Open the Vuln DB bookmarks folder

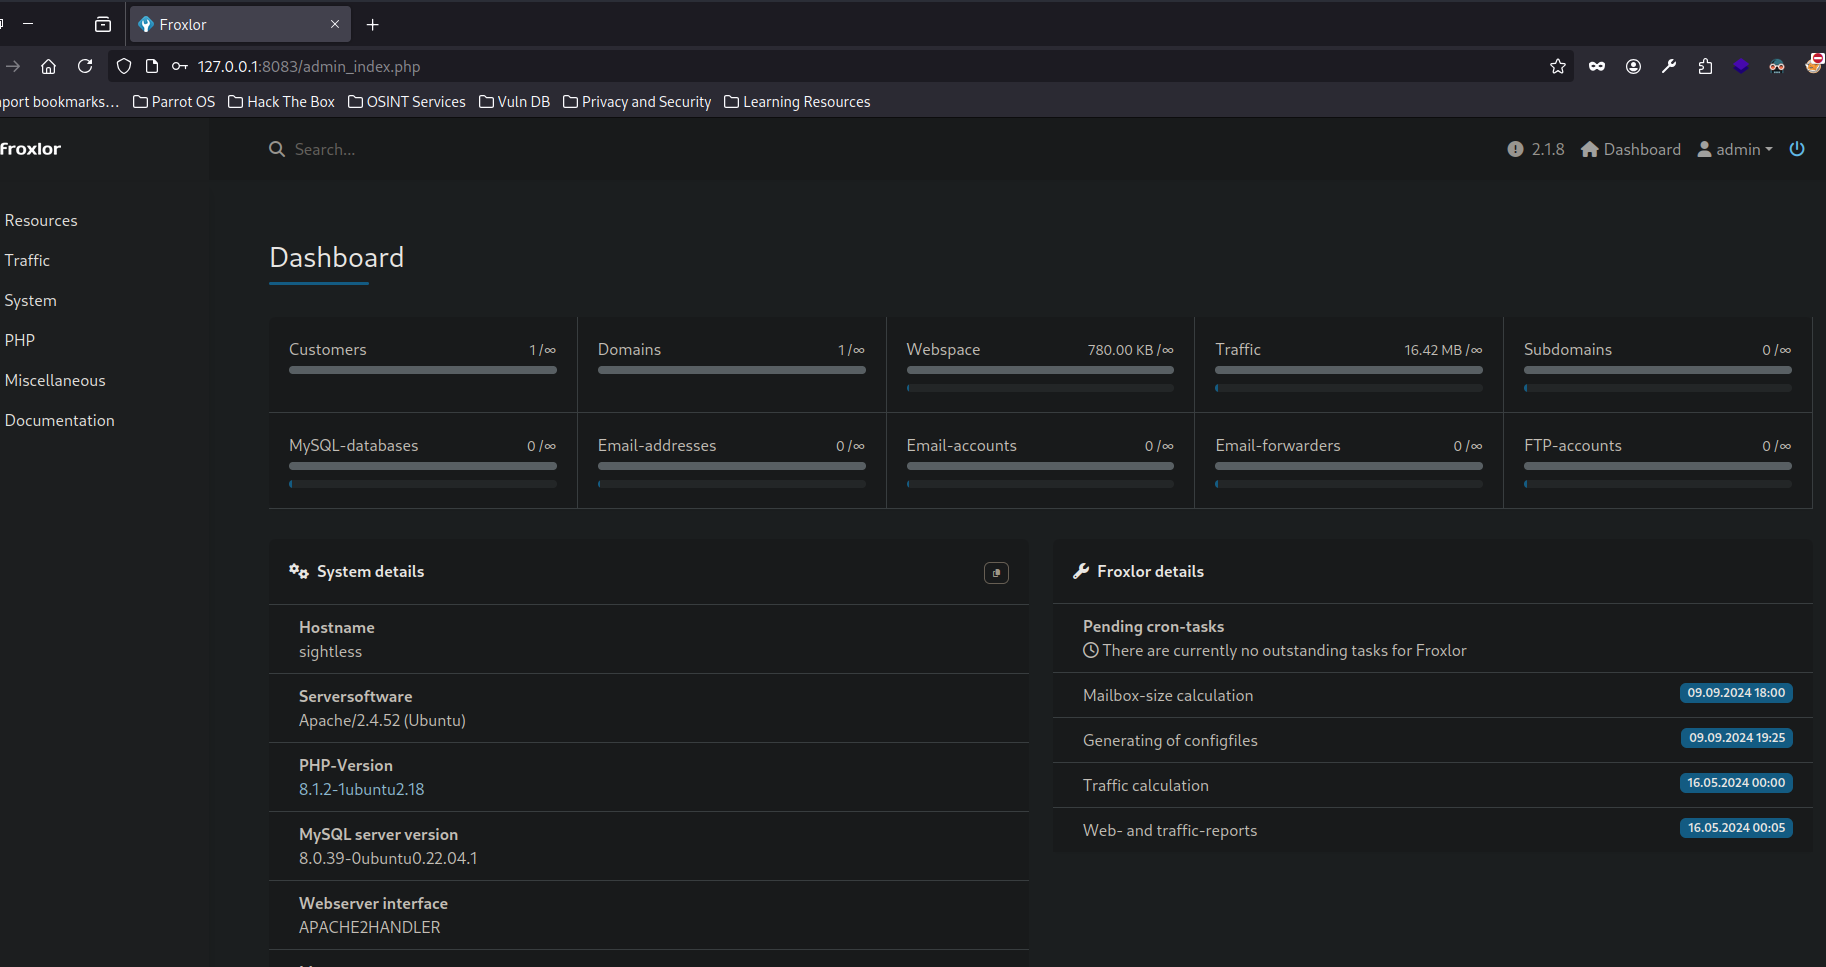click(514, 102)
